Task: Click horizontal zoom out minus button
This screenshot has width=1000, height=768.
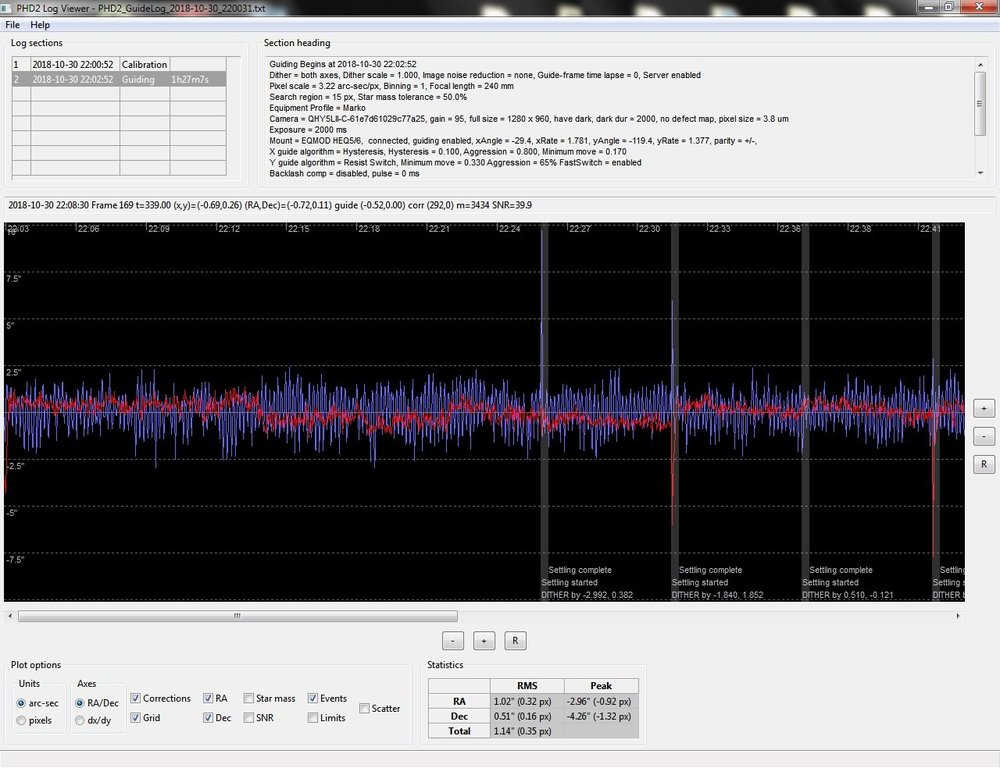Action: 453,640
